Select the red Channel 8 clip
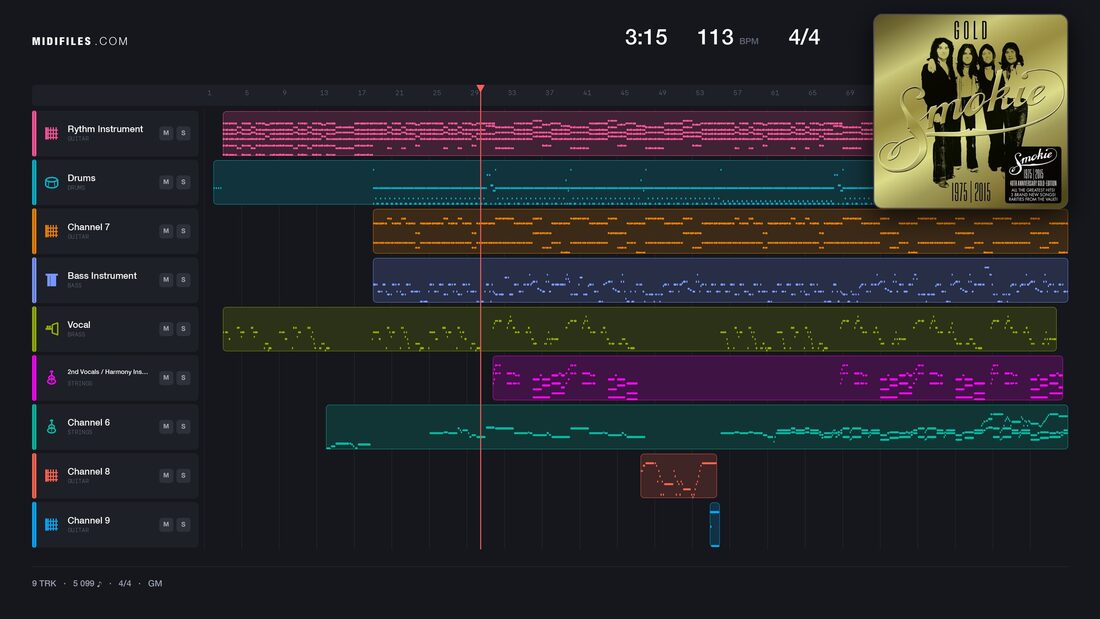 tap(678, 476)
